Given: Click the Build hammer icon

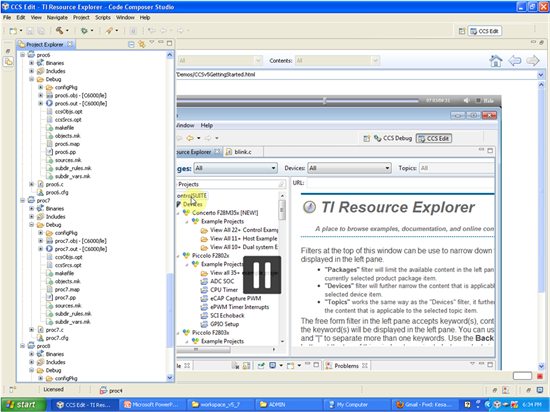Looking at the screenshot, I should 60,31.
